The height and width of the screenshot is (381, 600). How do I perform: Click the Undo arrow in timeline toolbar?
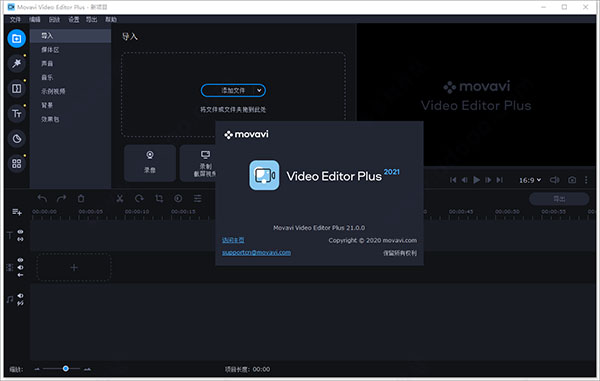42,199
